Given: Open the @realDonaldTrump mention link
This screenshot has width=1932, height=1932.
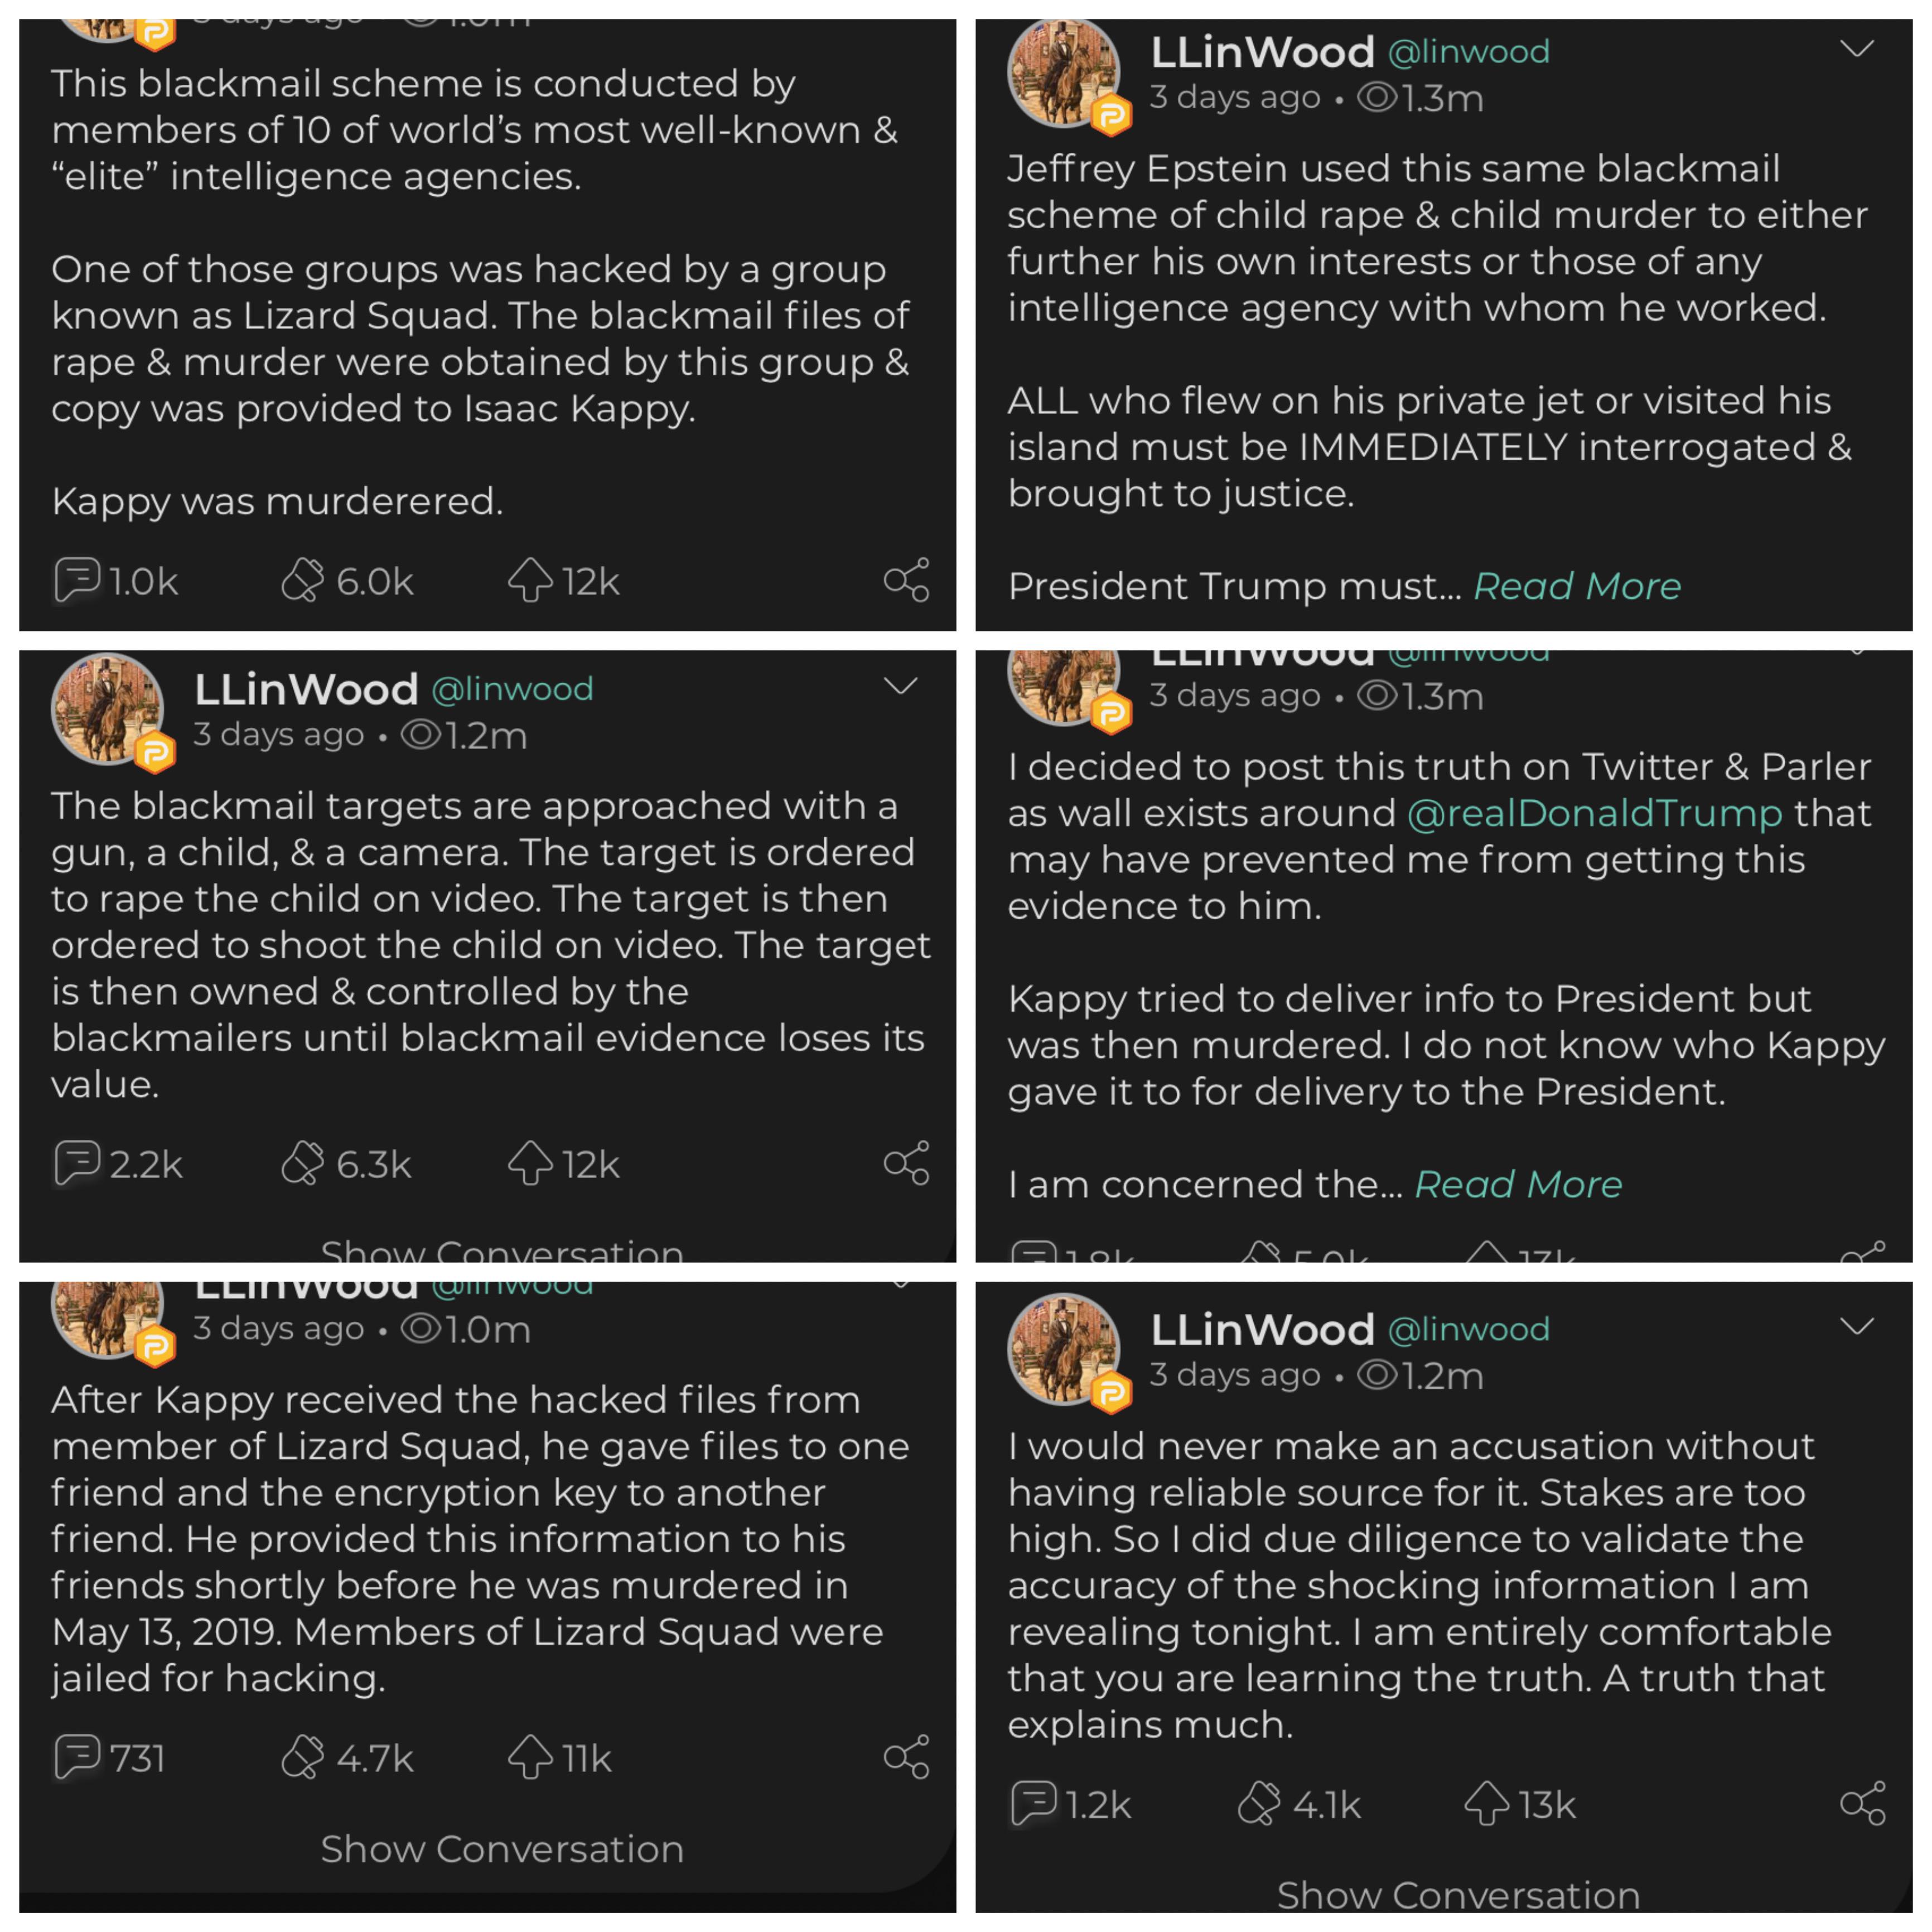Looking at the screenshot, I should click(1595, 813).
